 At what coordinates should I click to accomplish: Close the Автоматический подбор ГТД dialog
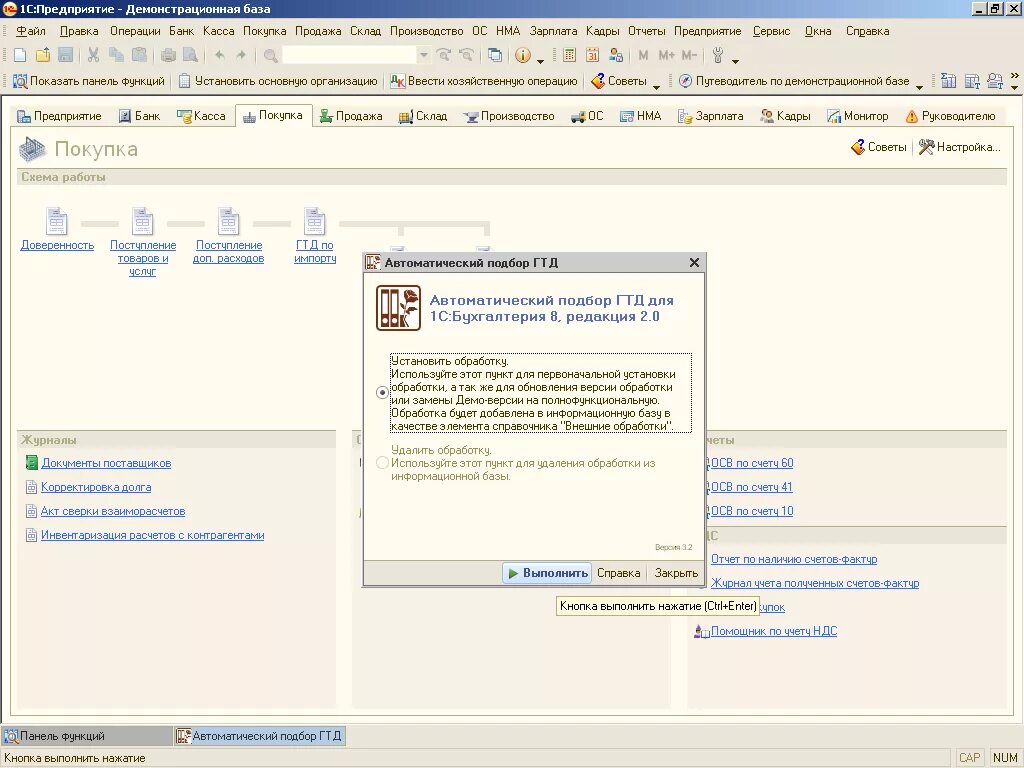click(x=694, y=263)
